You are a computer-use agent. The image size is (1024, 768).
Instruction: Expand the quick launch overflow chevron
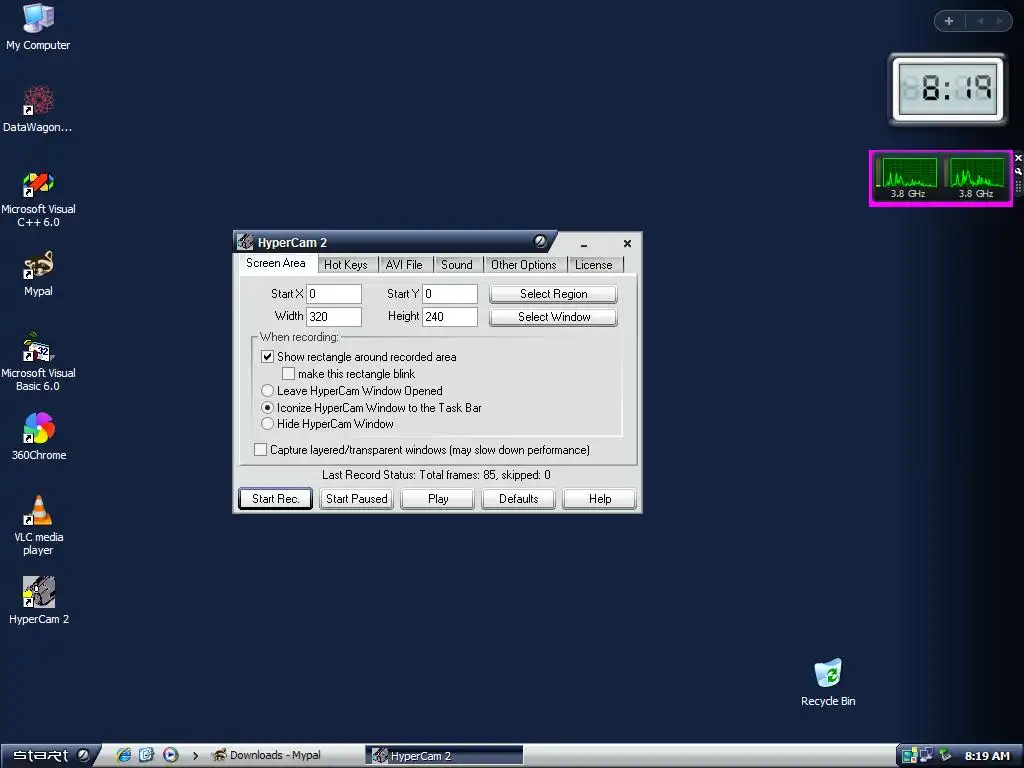(195, 756)
